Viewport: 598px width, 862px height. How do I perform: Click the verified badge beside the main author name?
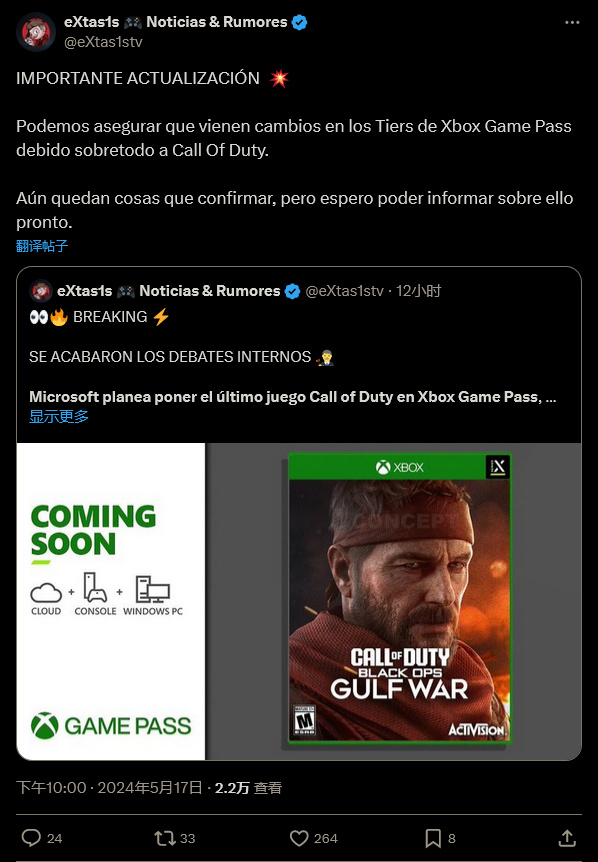tap(300, 23)
